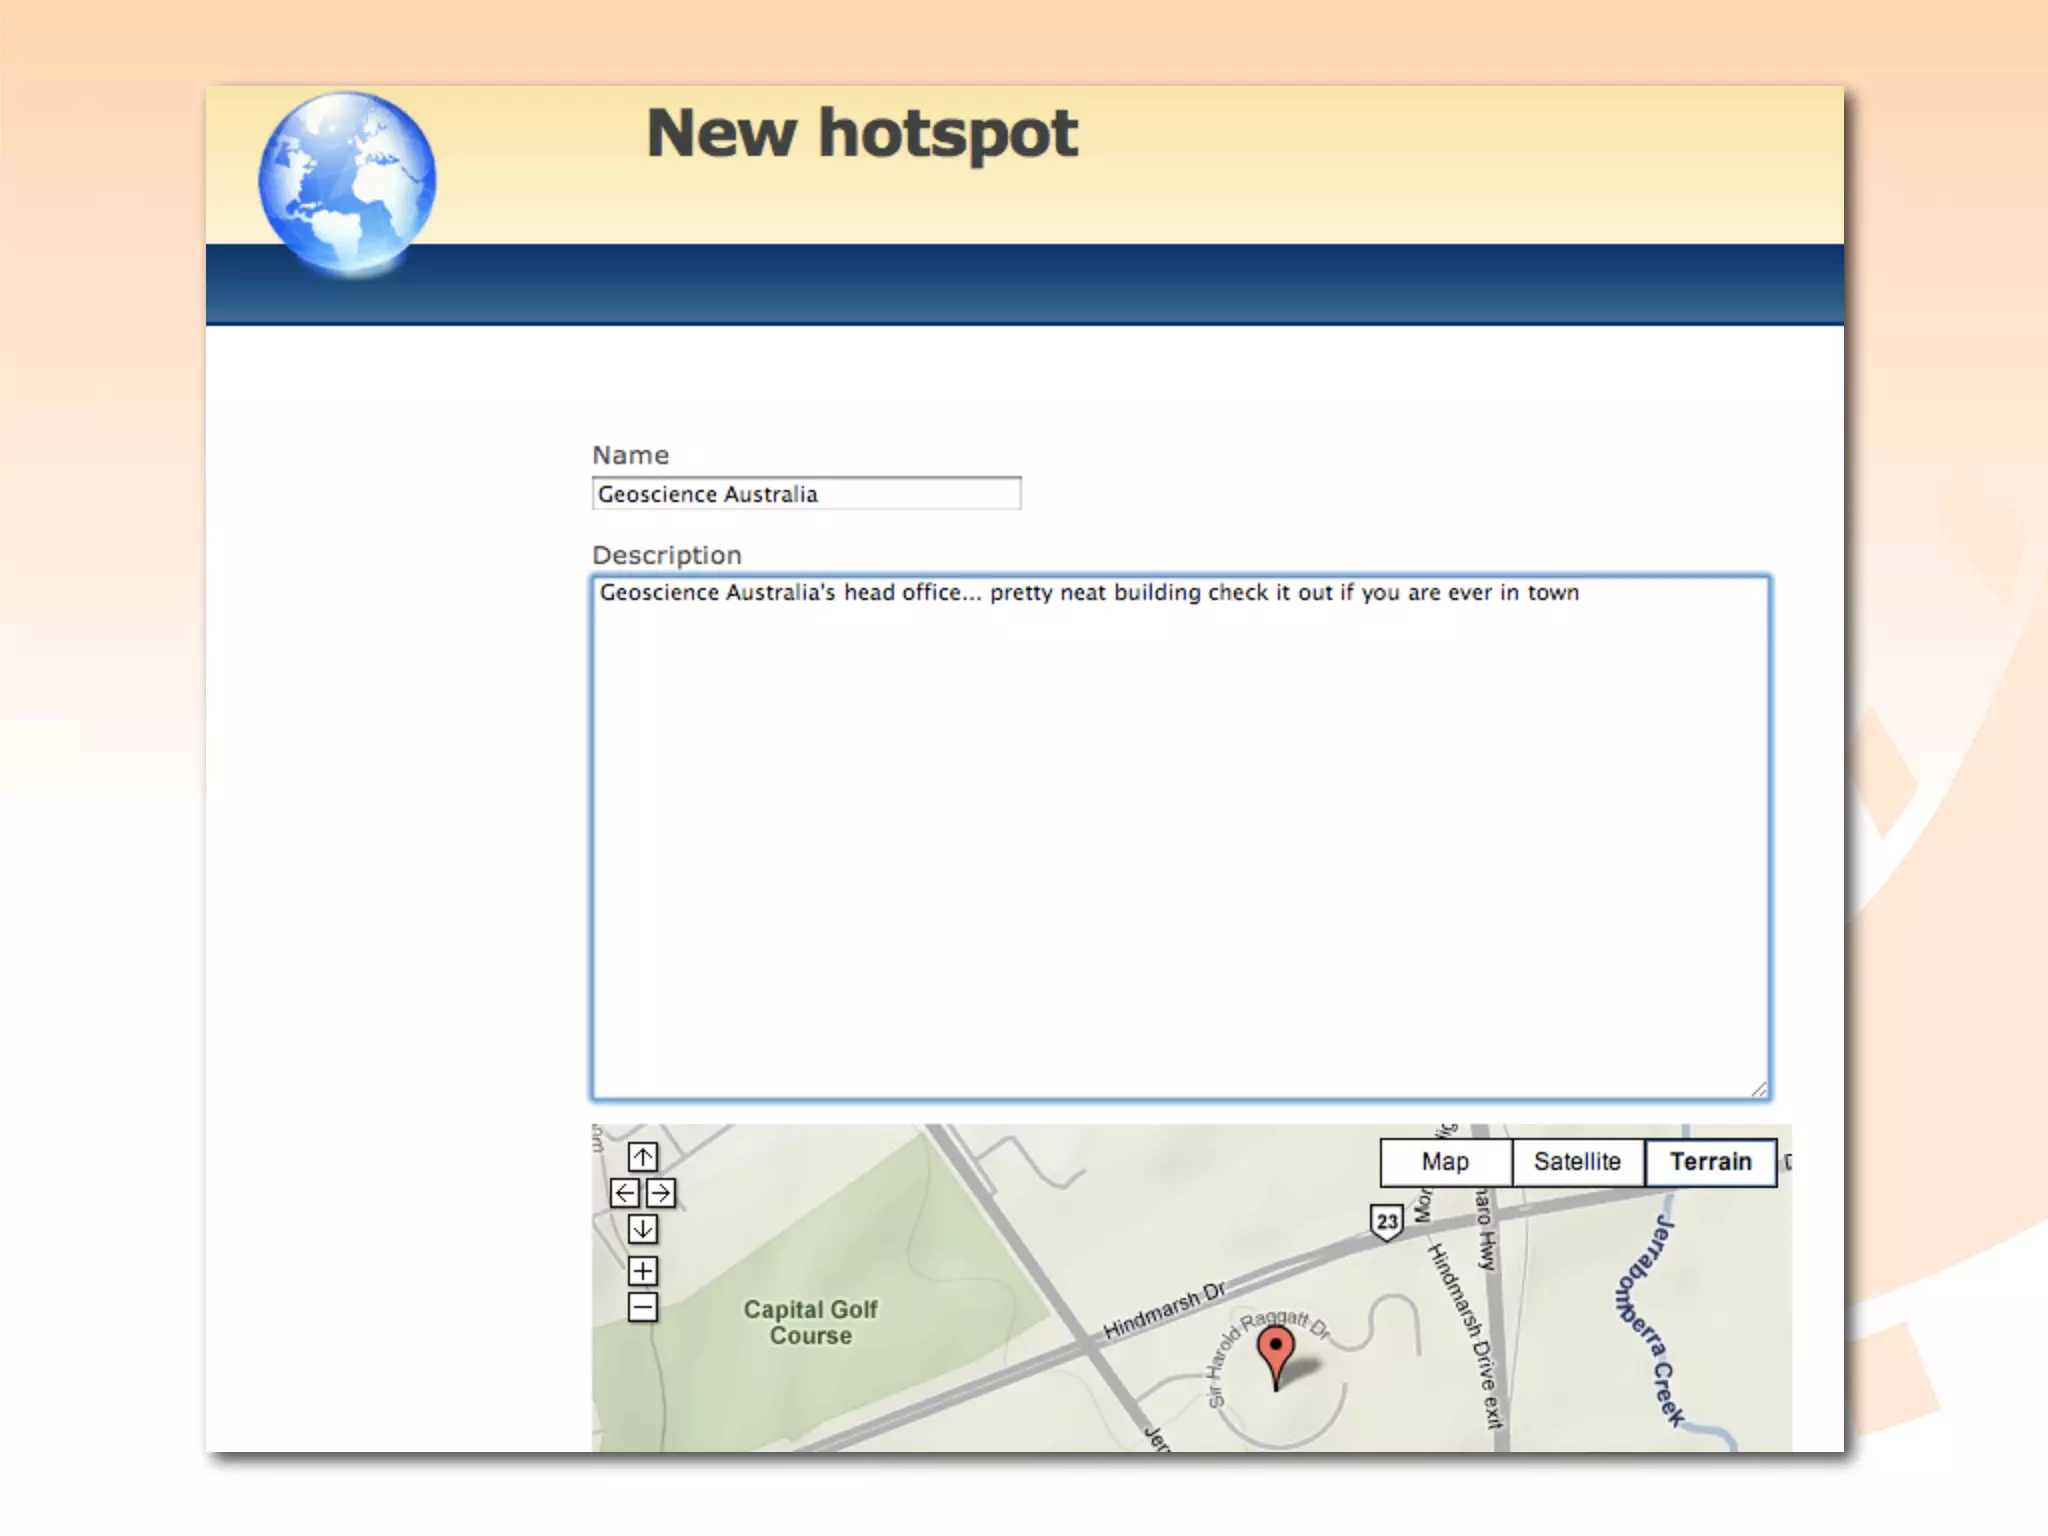Screen dimensions: 2048x1536
Task: Zoom out using the minus button
Action: (642, 1307)
